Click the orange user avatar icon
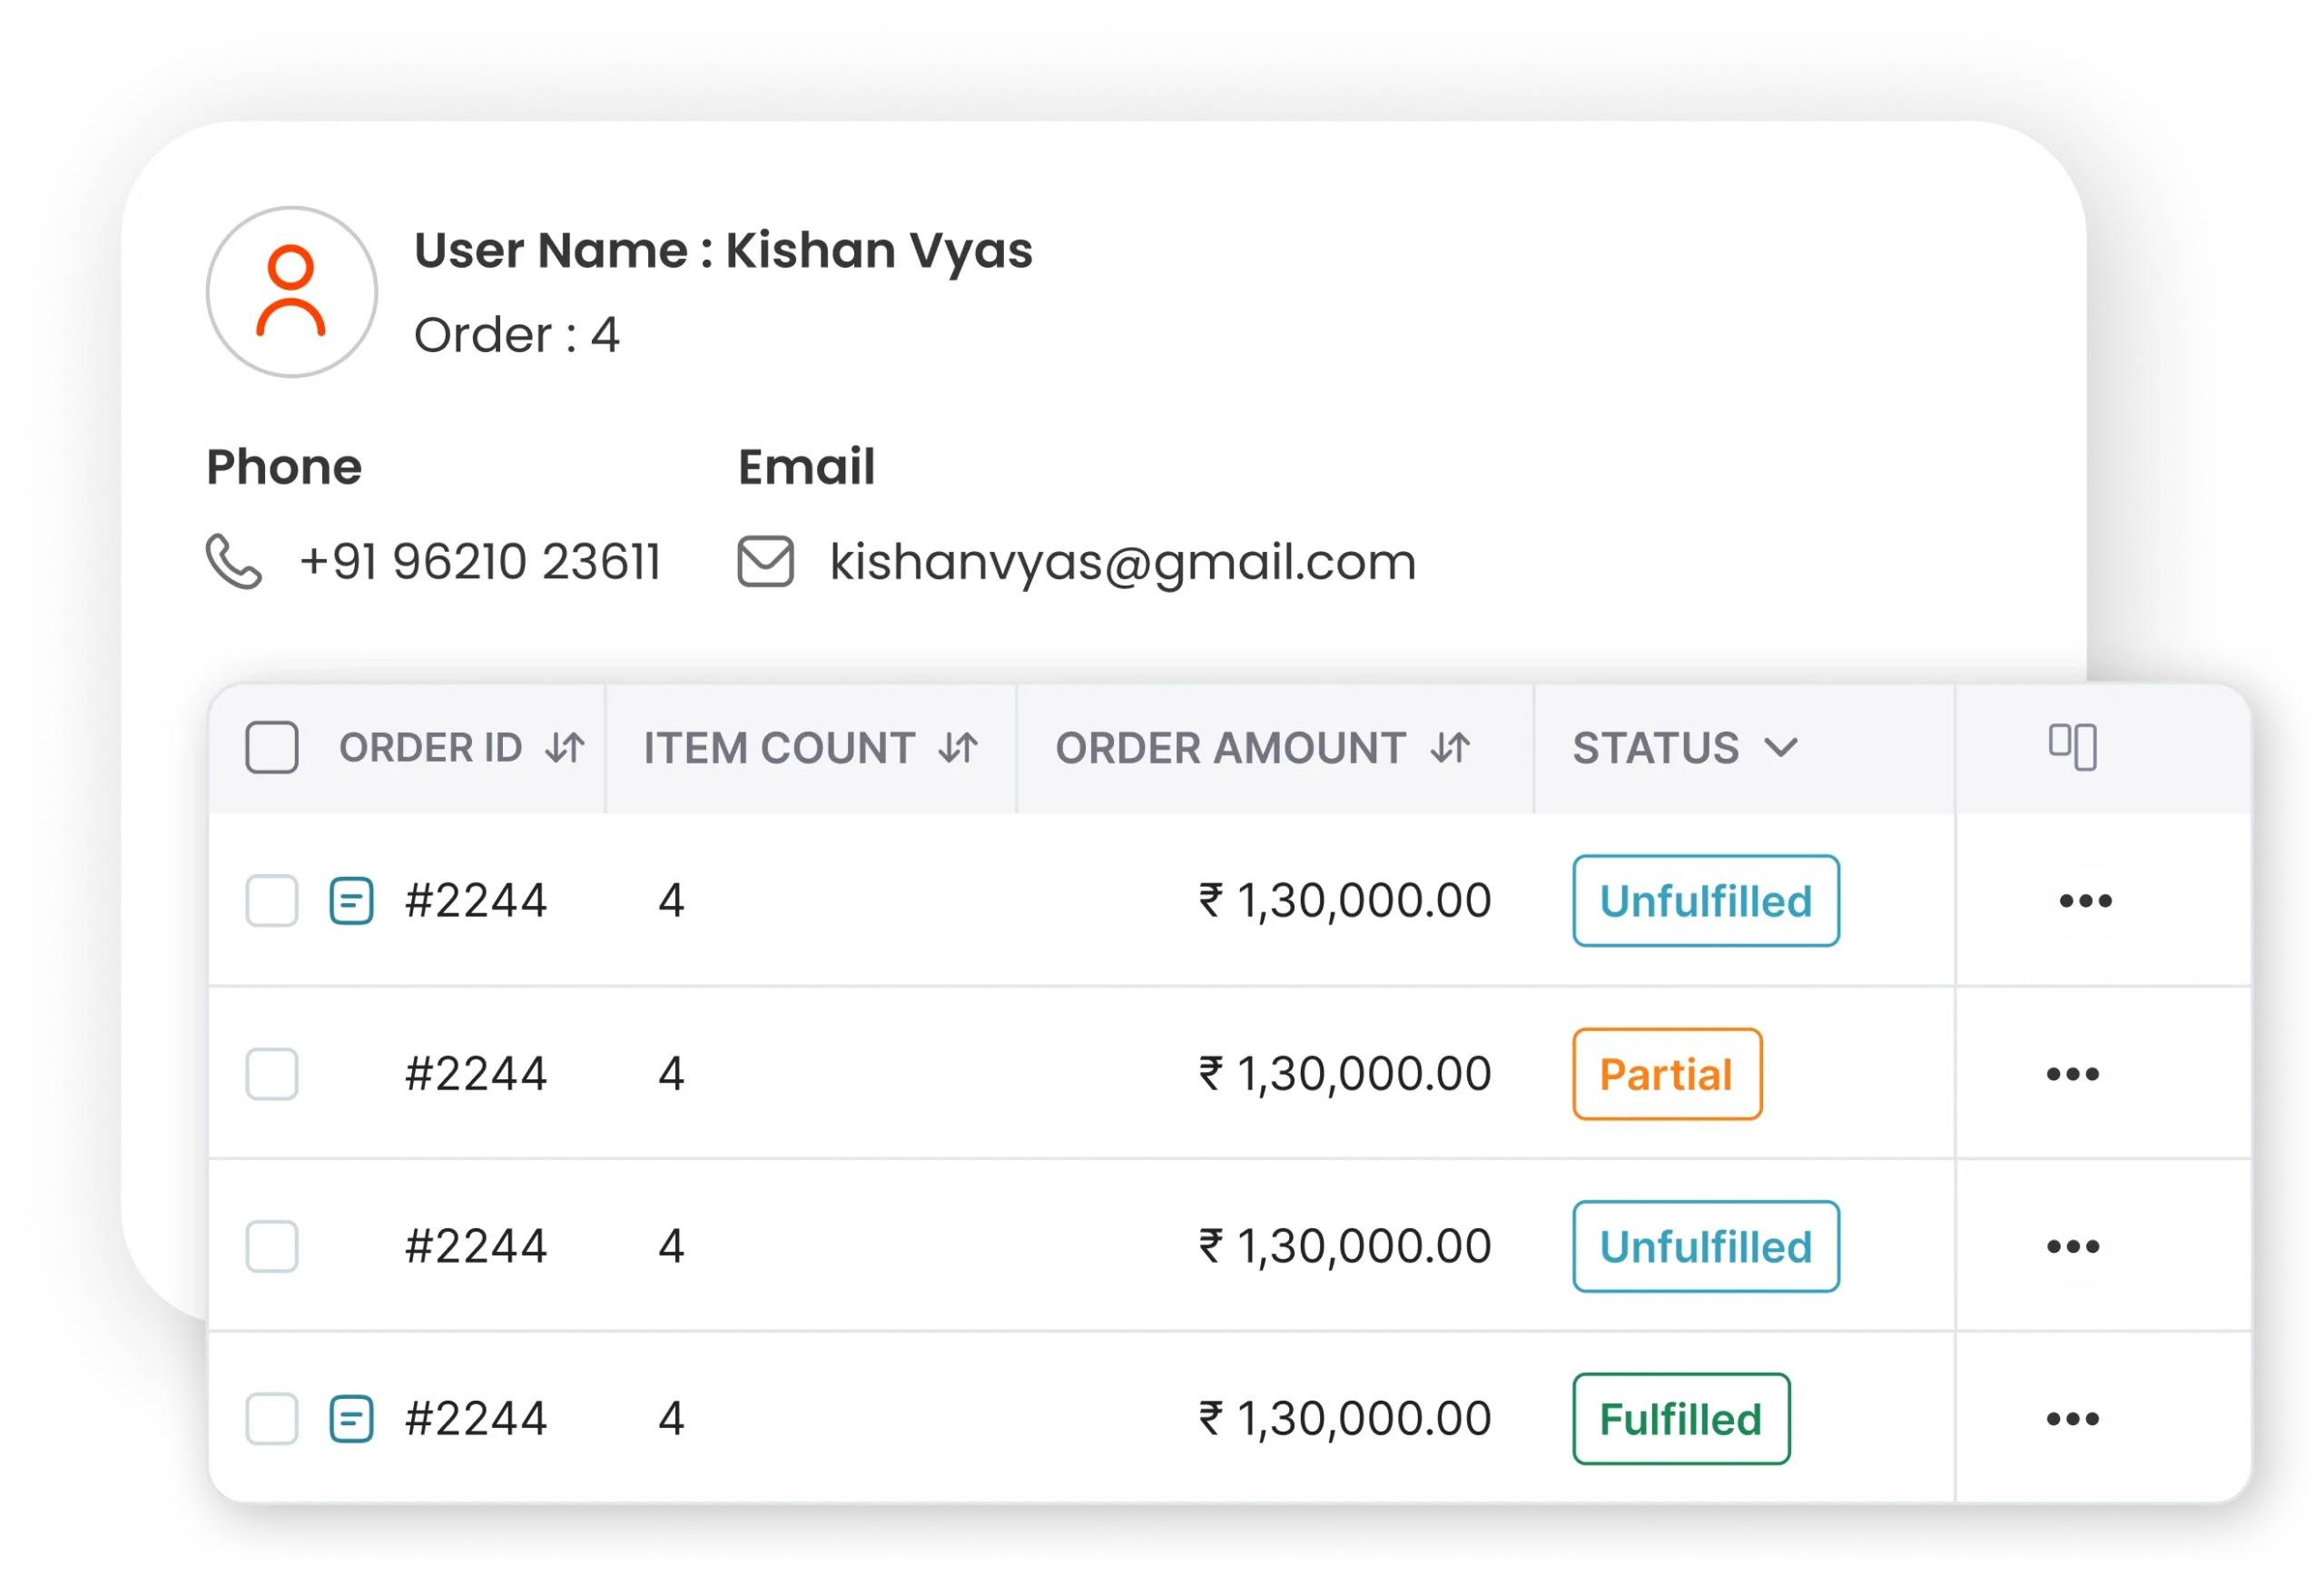 (x=291, y=292)
